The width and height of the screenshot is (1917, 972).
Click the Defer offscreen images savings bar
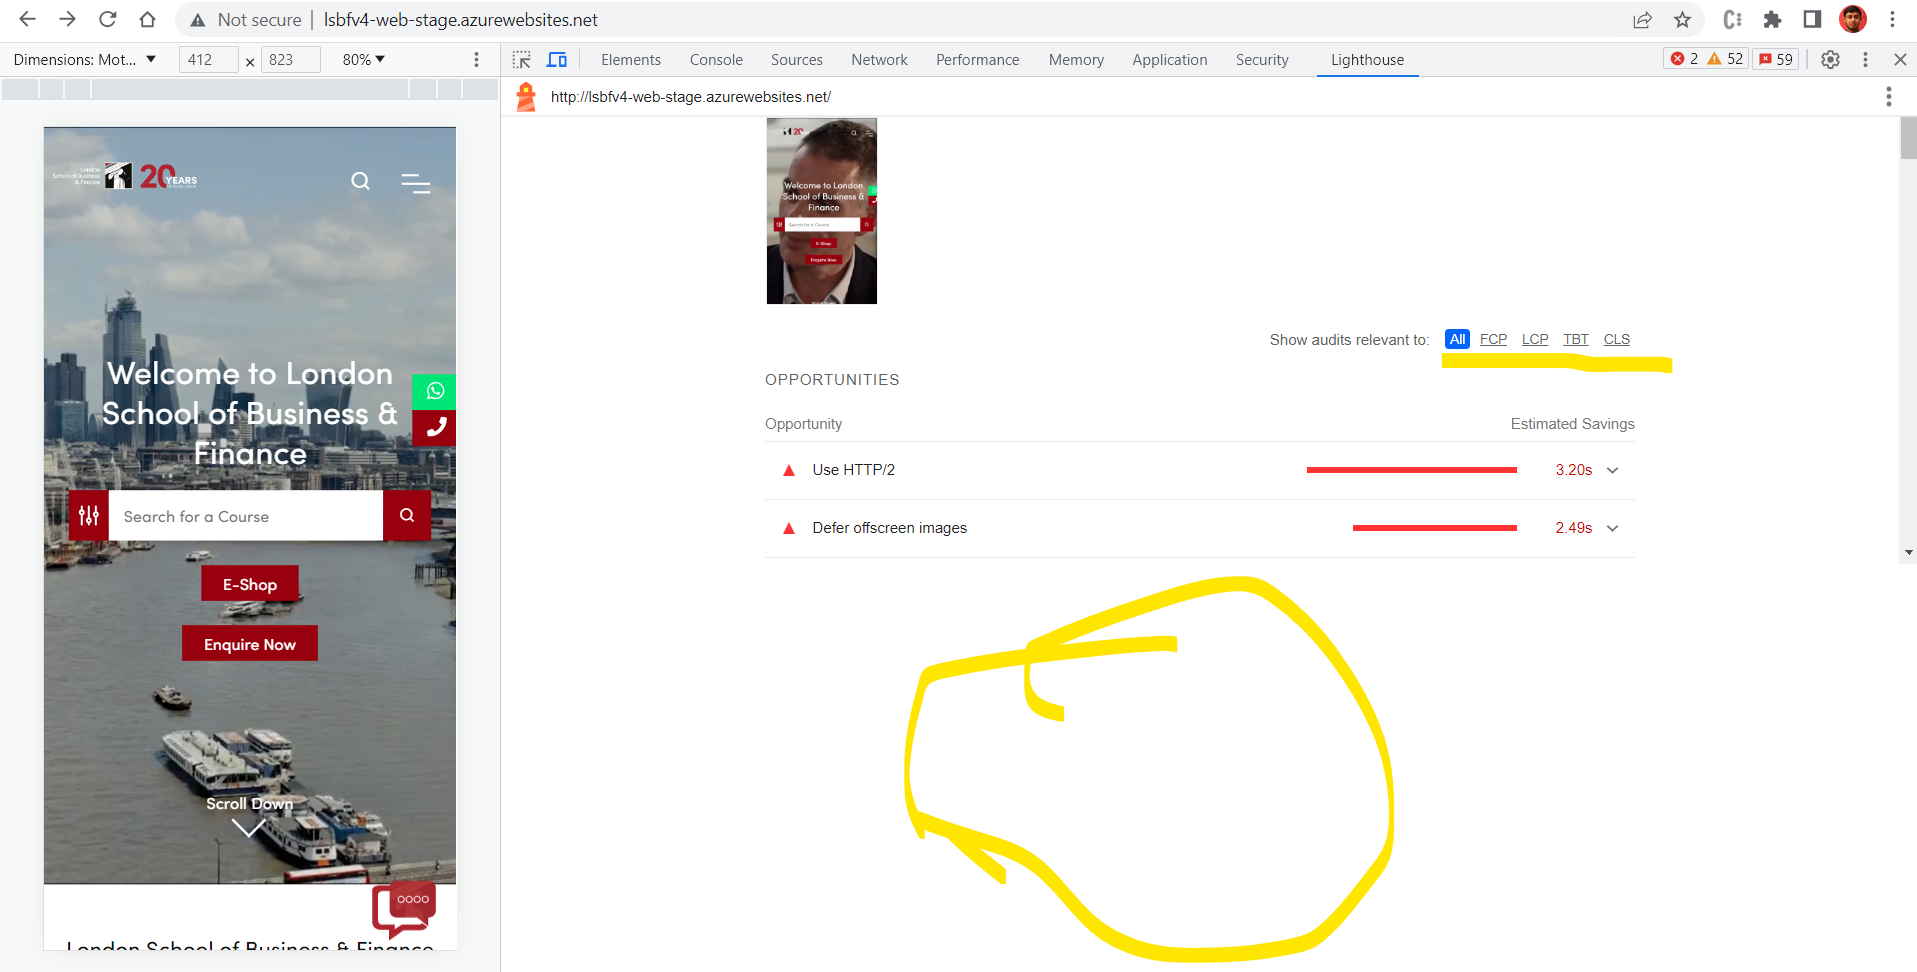tap(1434, 527)
